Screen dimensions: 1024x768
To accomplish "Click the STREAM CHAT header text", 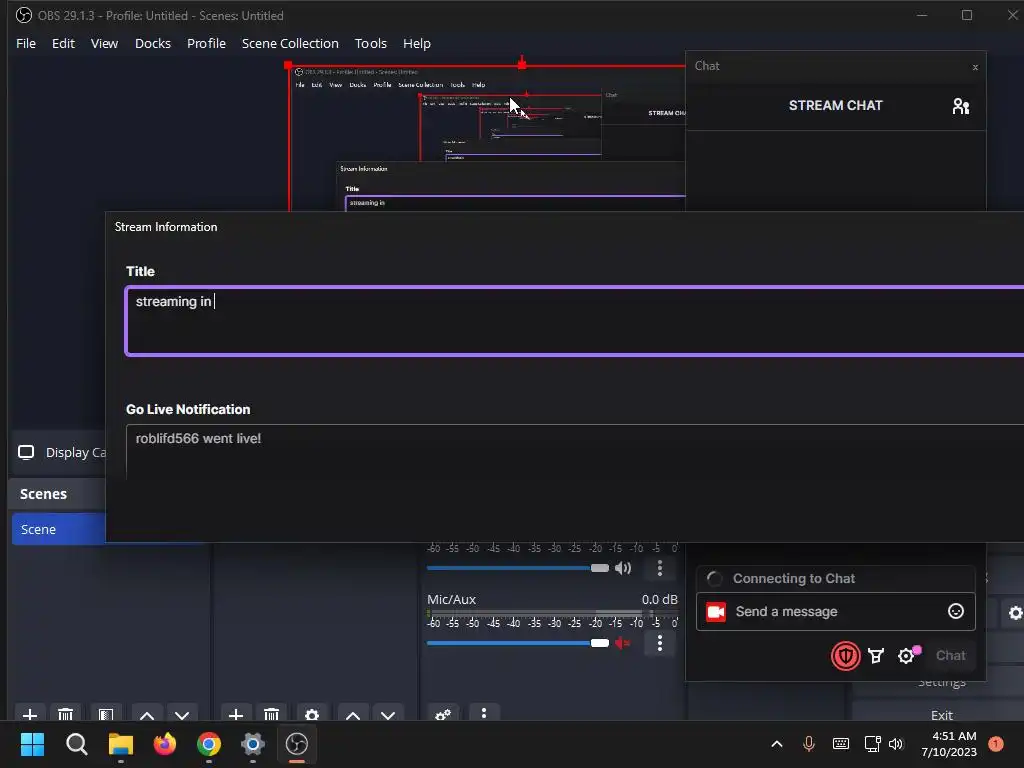I will click(x=835, y=105).
